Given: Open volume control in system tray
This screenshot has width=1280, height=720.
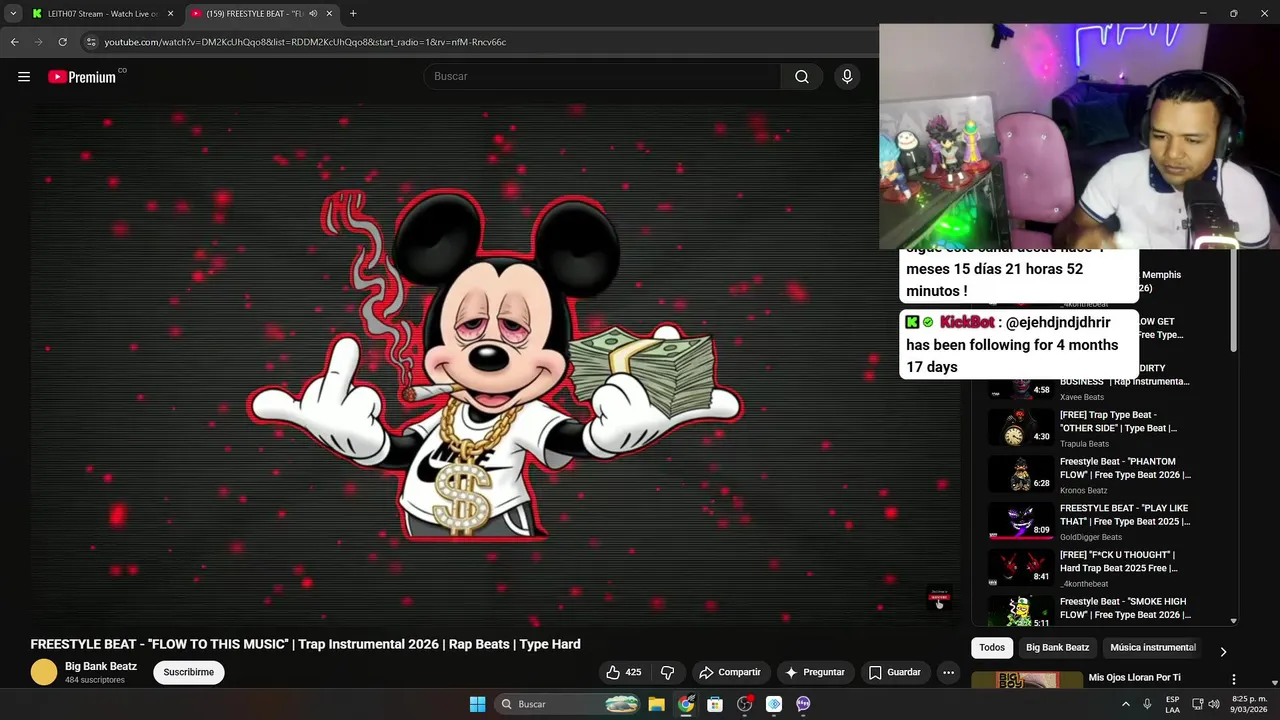Looking at the screenshot, I should [1214, 704].
